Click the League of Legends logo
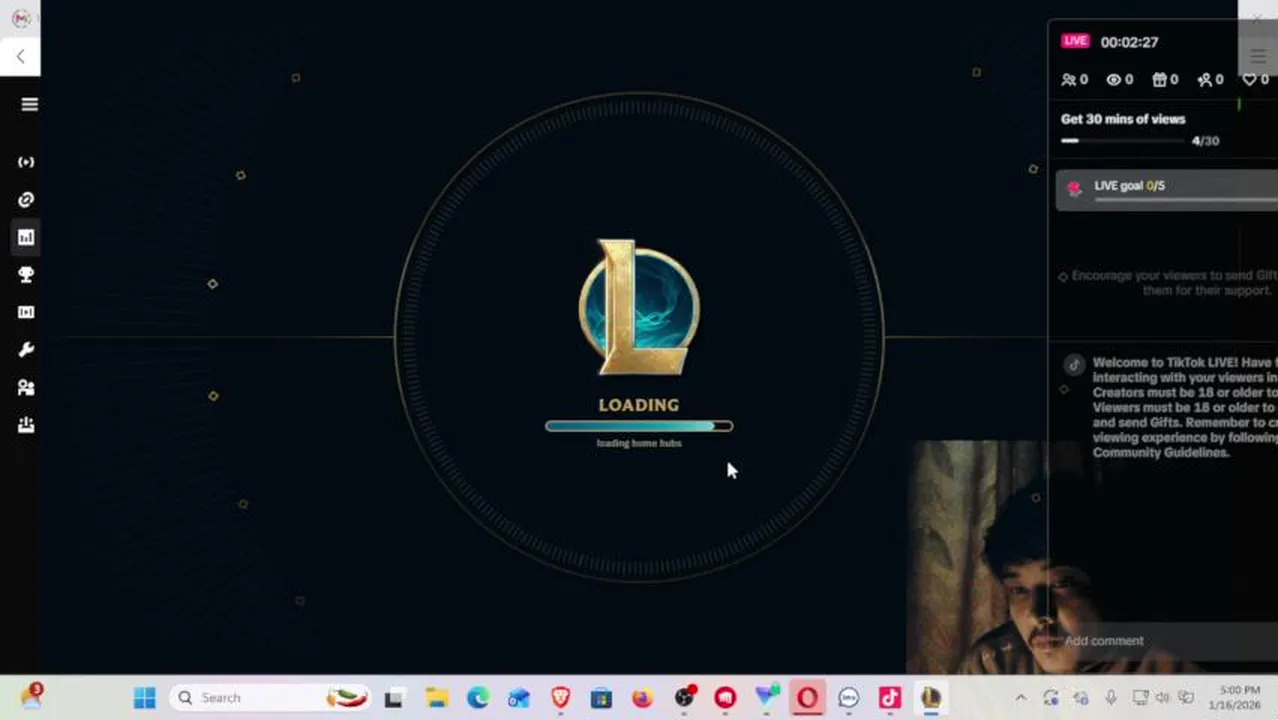 pos(639,307)
